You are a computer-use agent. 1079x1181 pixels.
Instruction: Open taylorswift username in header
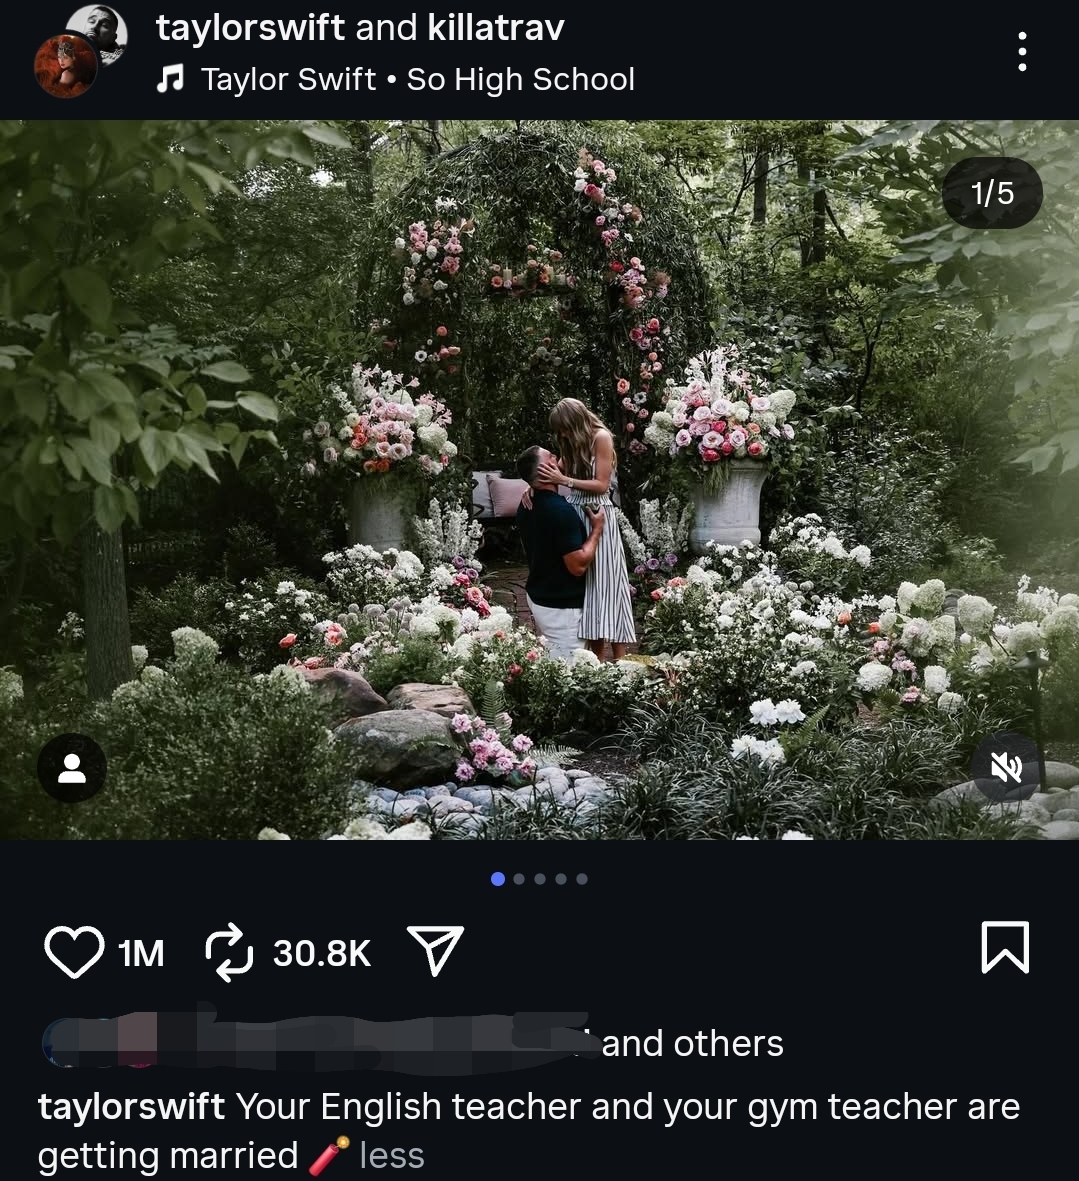tap(250, 28)
